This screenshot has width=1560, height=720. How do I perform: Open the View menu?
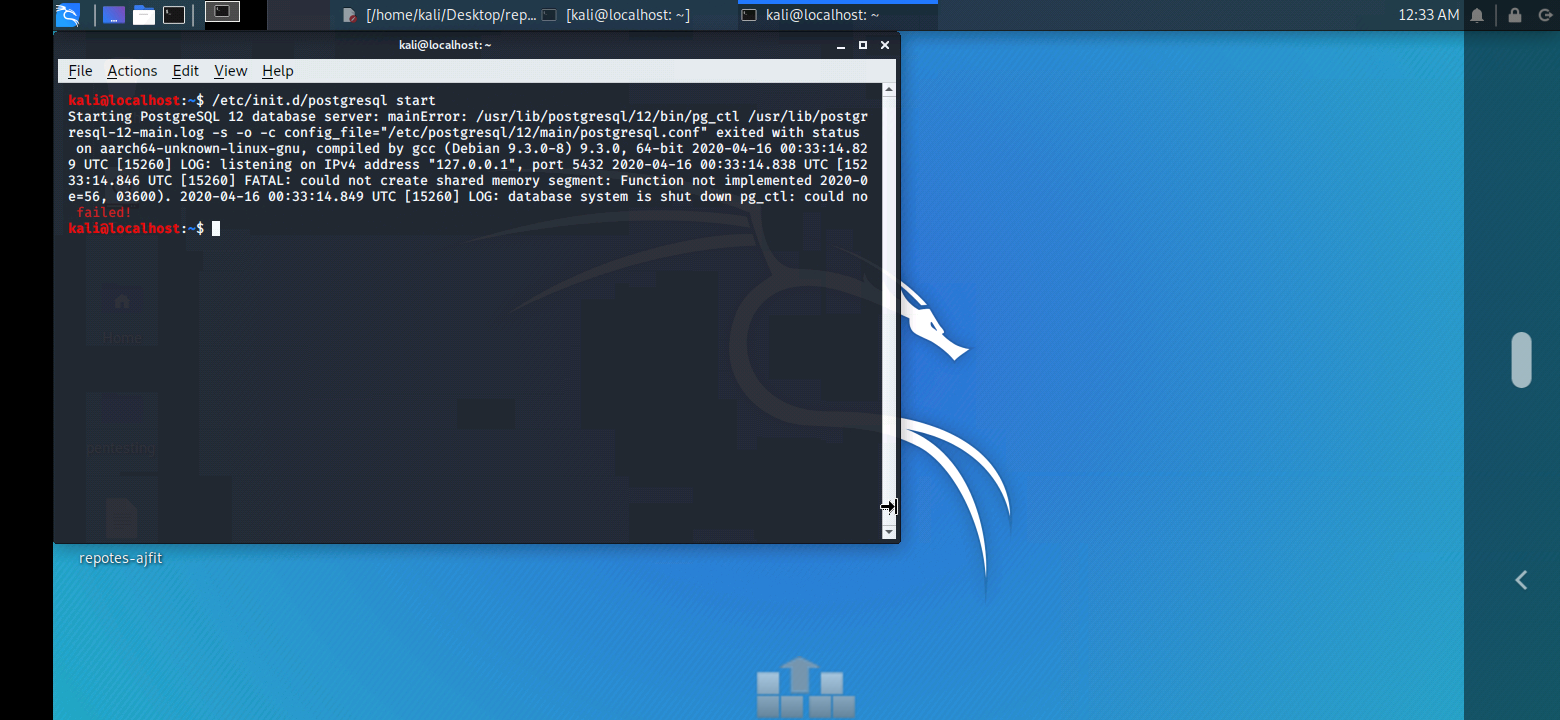230,71
